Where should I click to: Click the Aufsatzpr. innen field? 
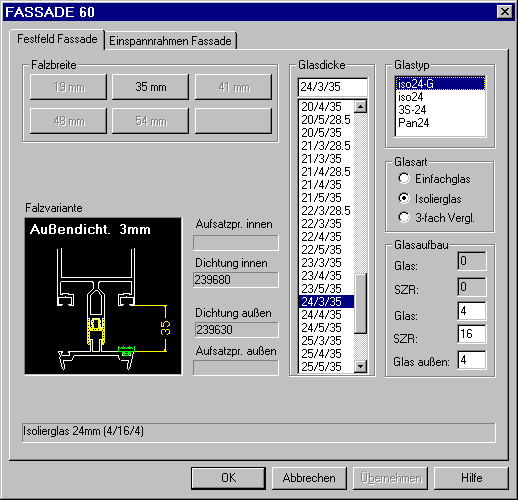(236, 243)
